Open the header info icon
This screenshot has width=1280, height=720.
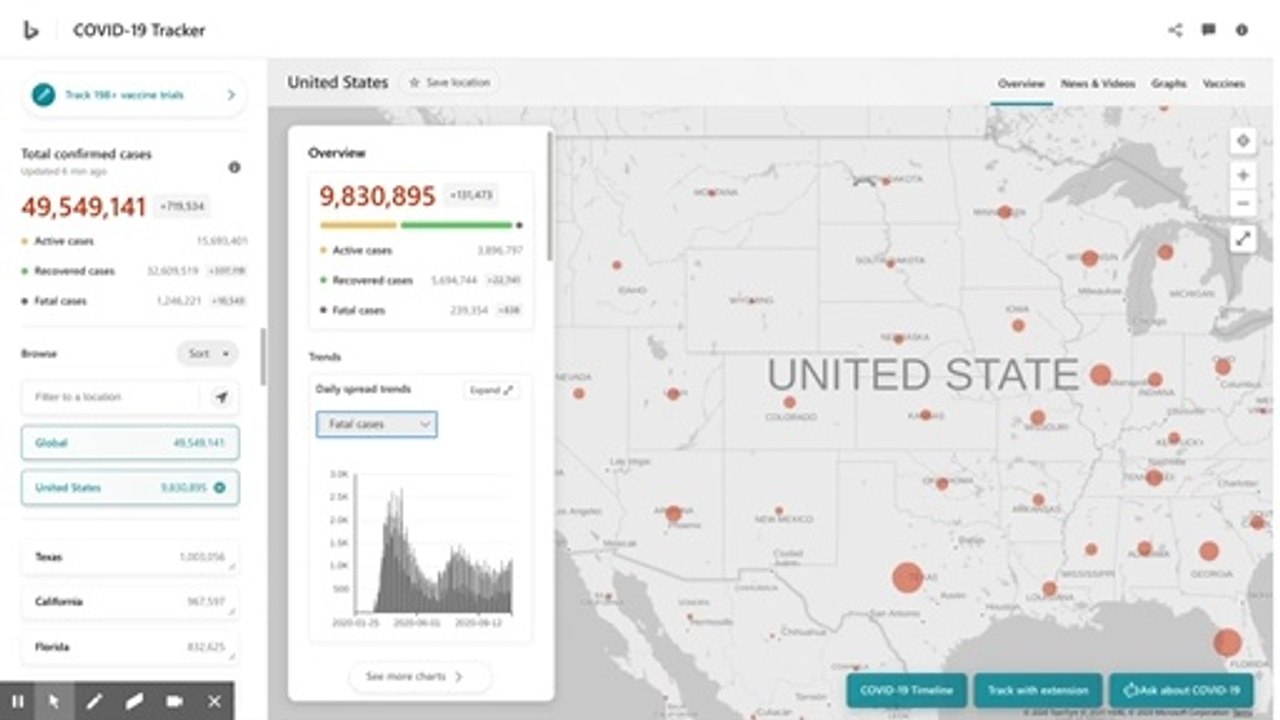(1242, 30)
